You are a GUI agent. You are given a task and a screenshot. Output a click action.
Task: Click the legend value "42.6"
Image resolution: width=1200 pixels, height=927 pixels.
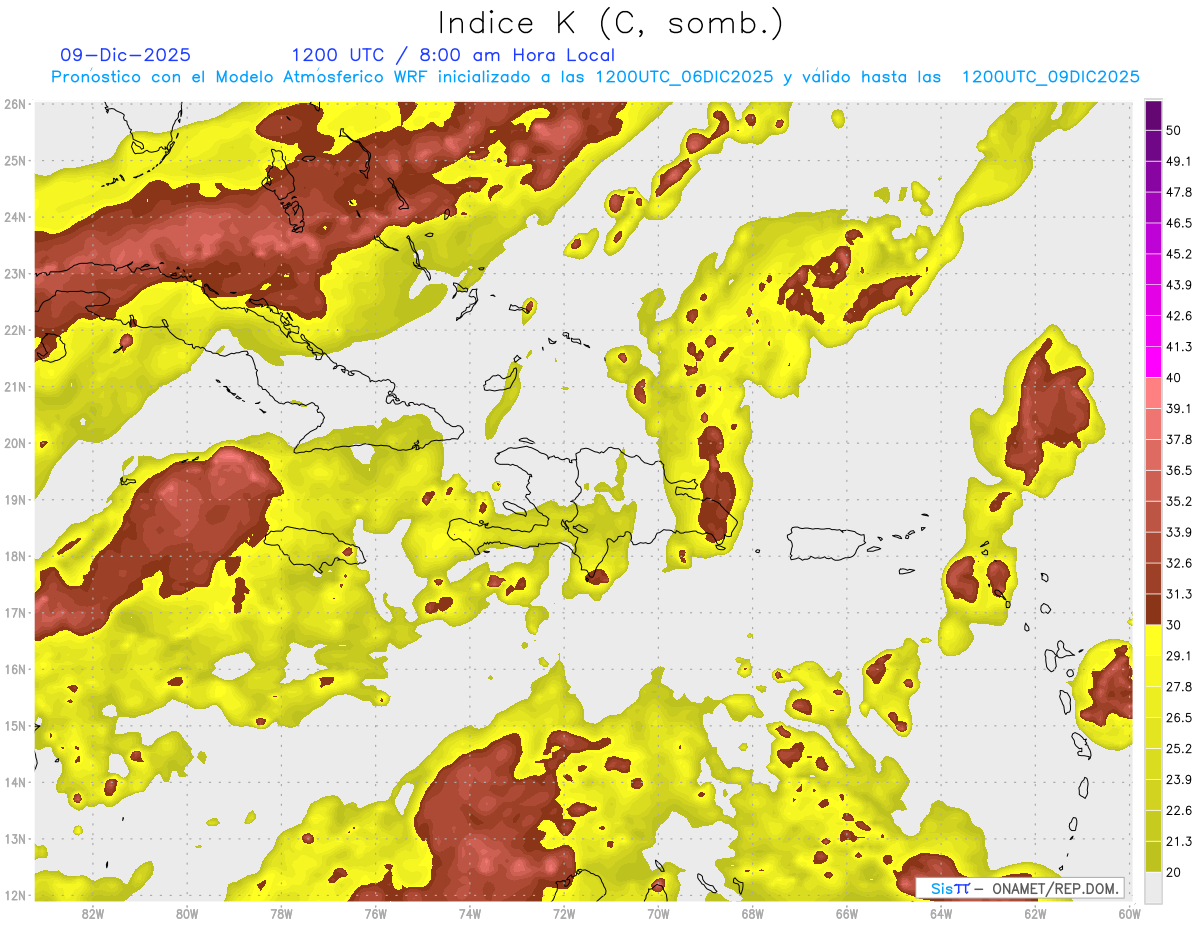tap(1179, 316)
